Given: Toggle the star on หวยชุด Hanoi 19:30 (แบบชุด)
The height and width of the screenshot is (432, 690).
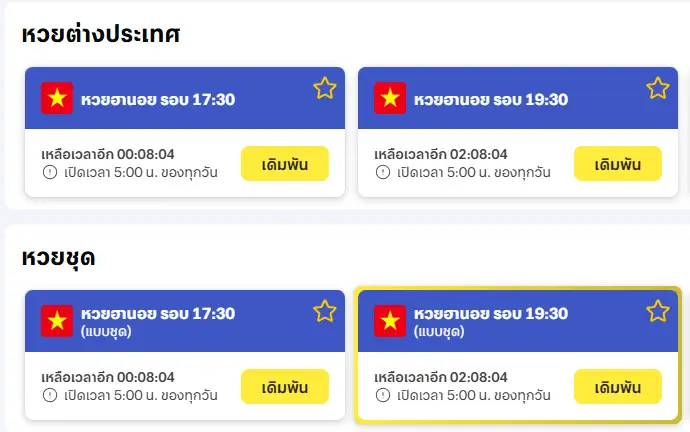Looking at the screenshot, I should pos(657,311).
